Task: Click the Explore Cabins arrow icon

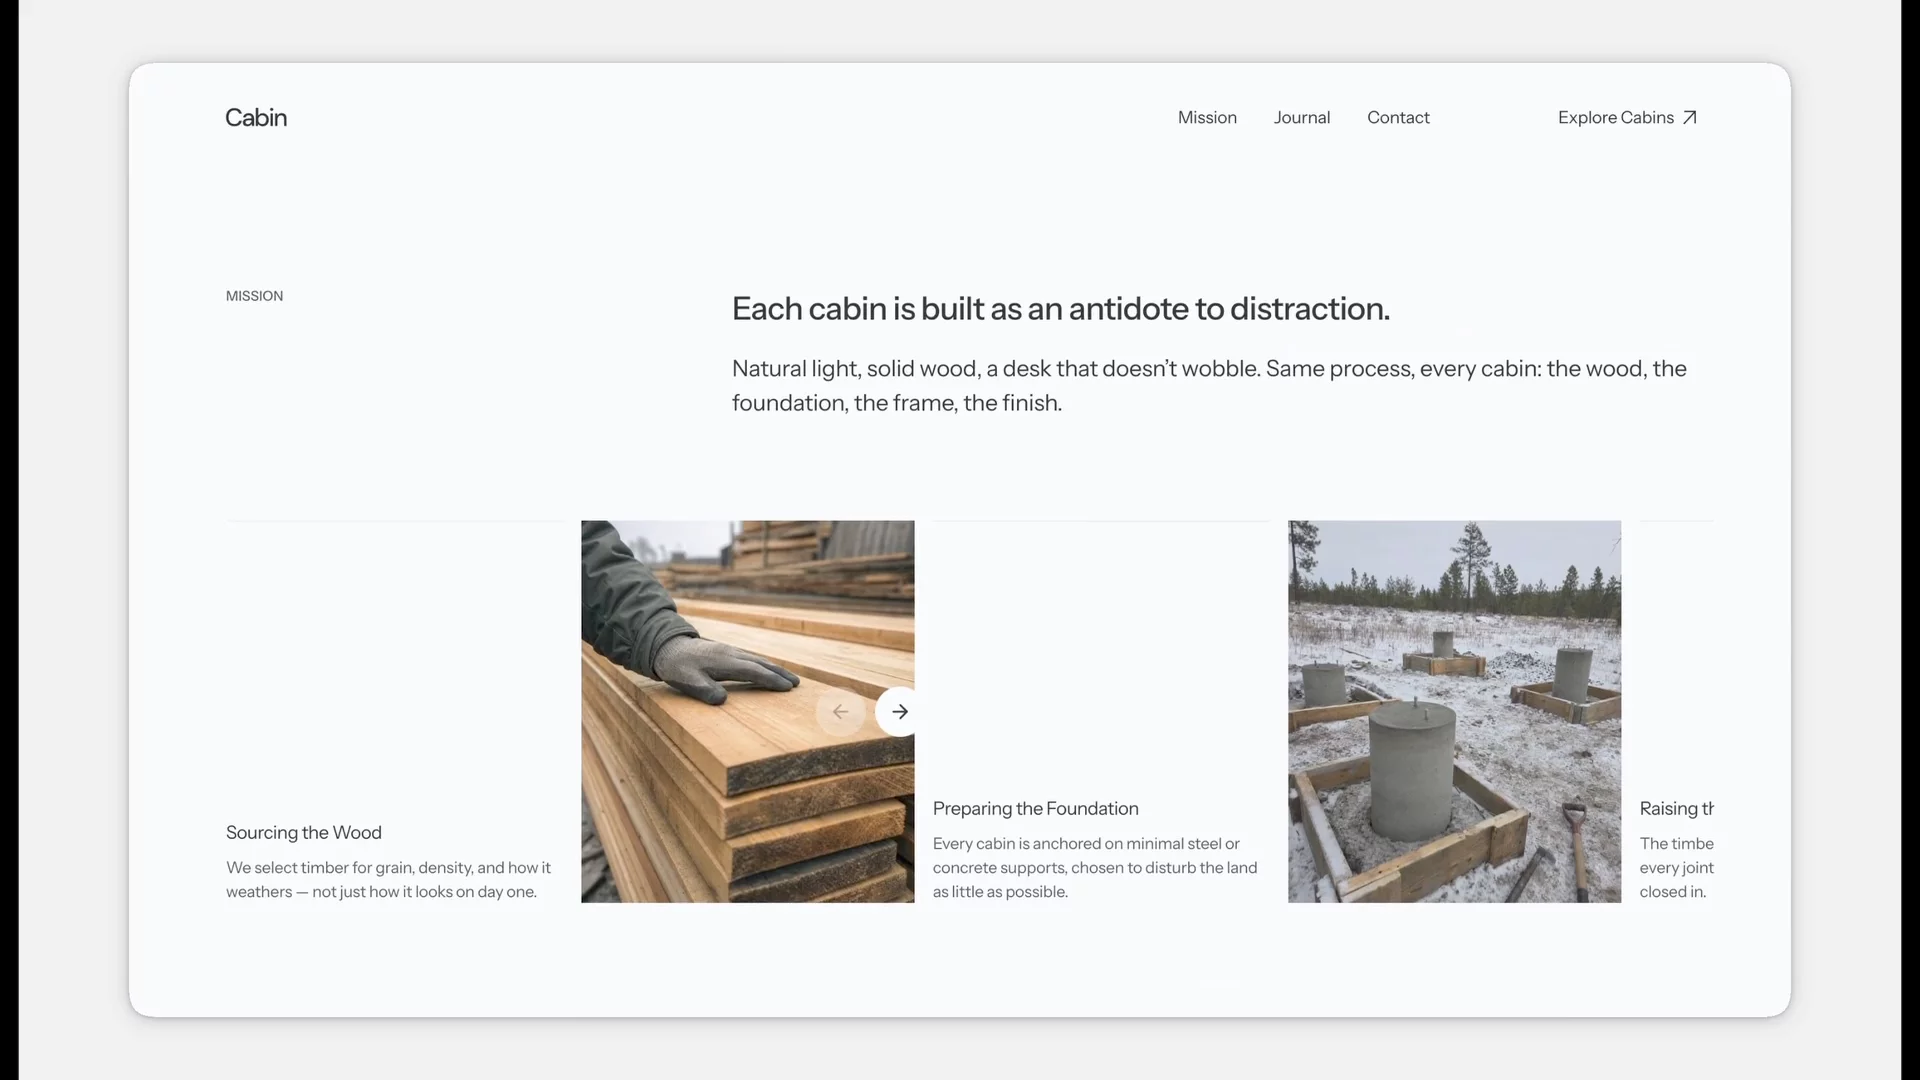Action: tap(1690, 118)
